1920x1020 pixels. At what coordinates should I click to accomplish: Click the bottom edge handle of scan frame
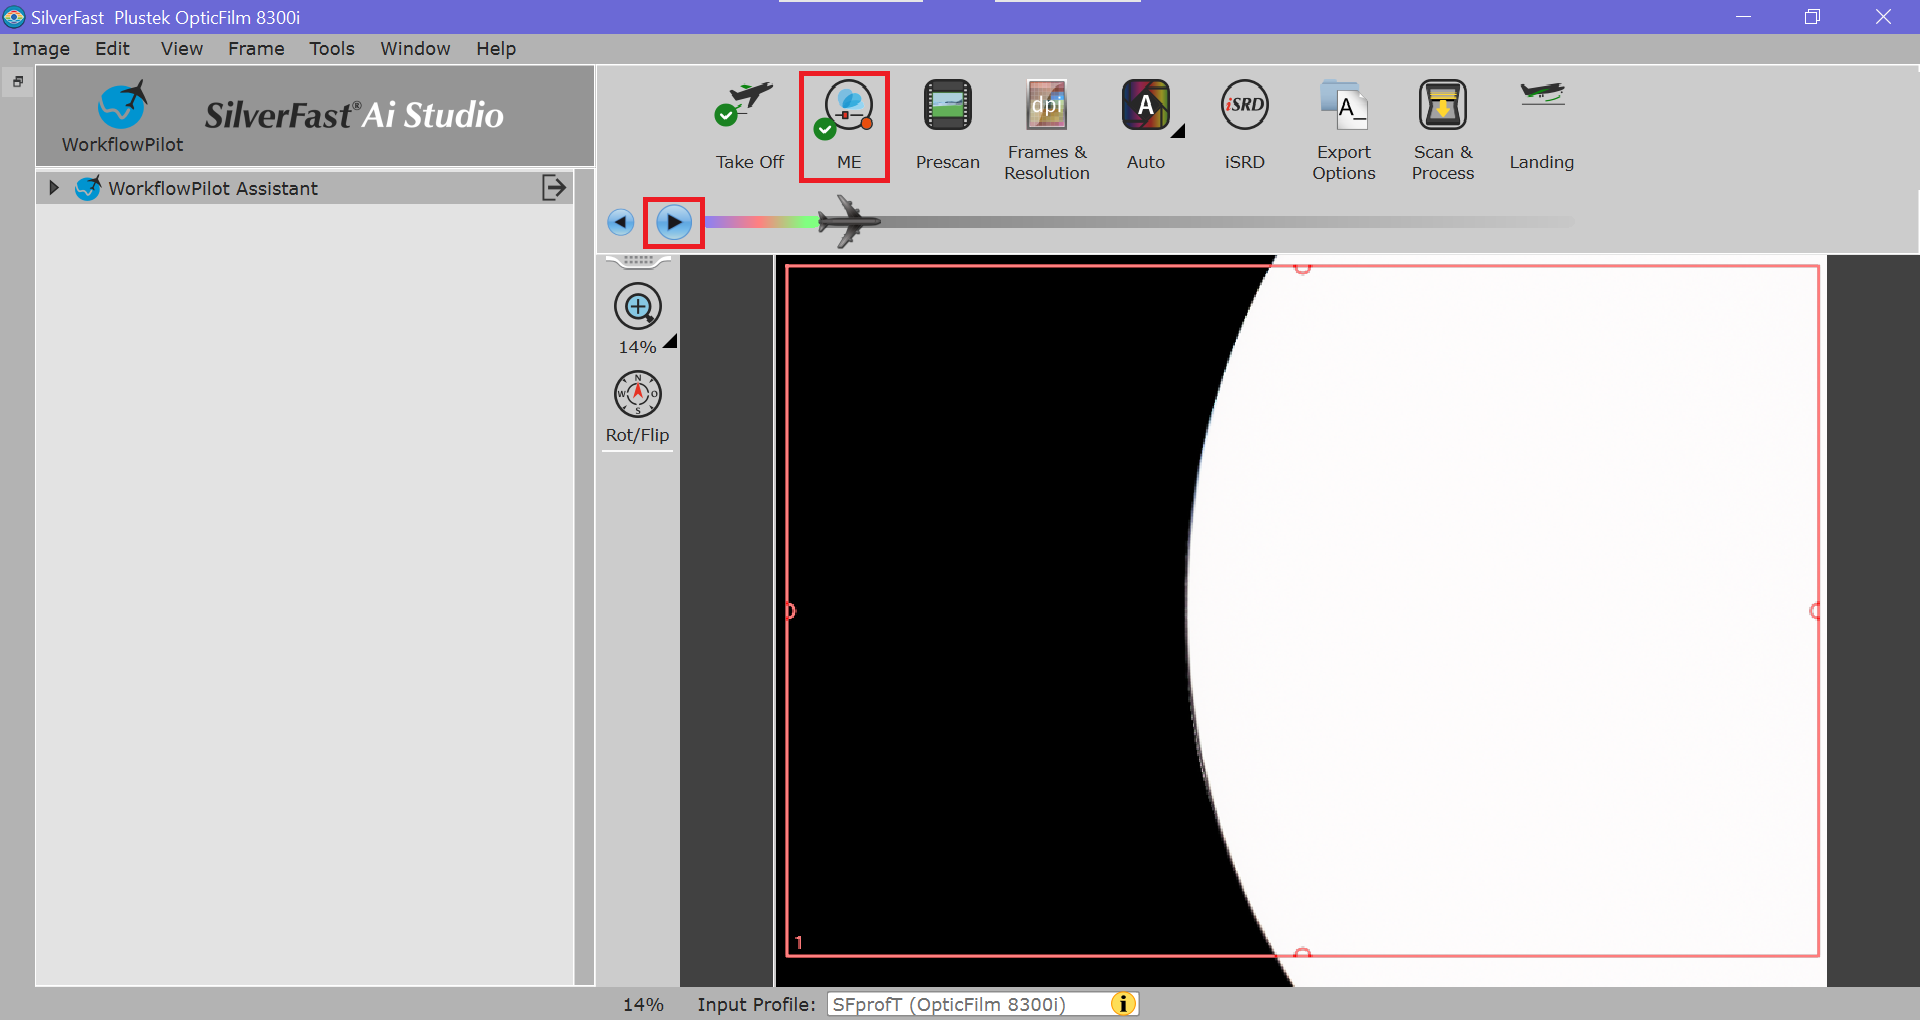[x=1302, y=954]
